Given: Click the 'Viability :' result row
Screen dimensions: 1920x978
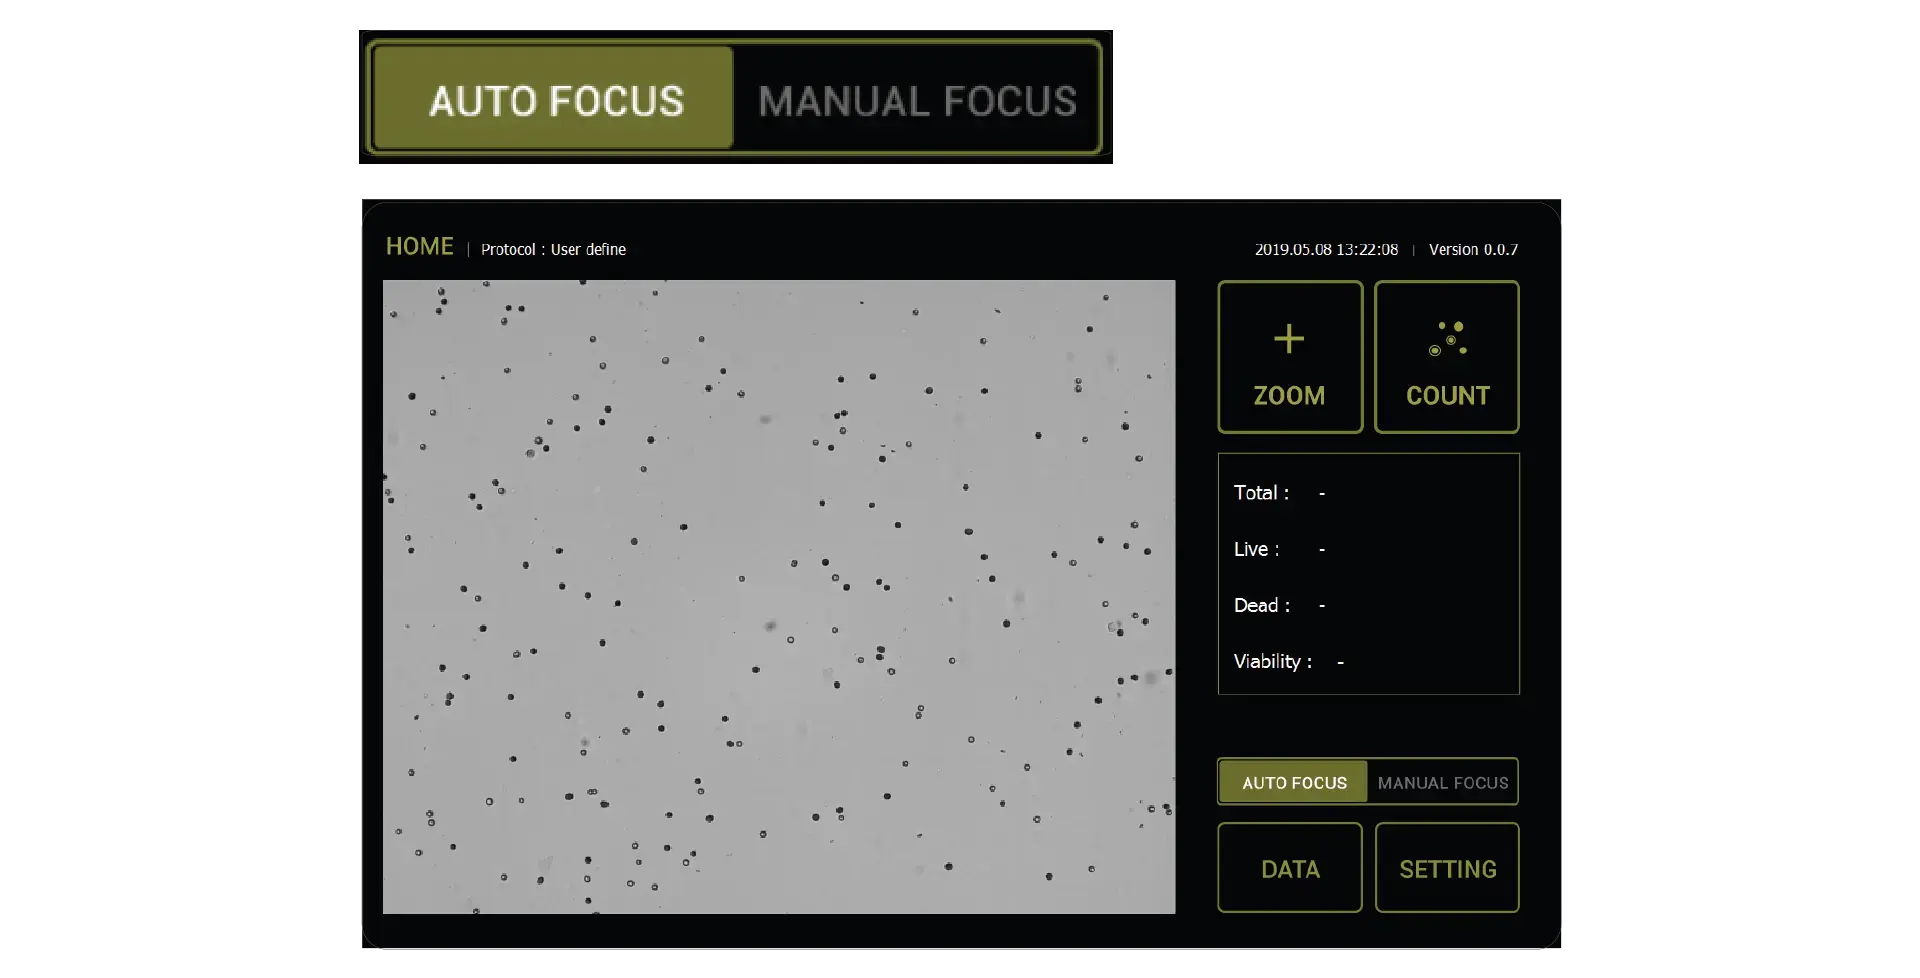Looking at the screenshot, I should (x=1289, y=661).
